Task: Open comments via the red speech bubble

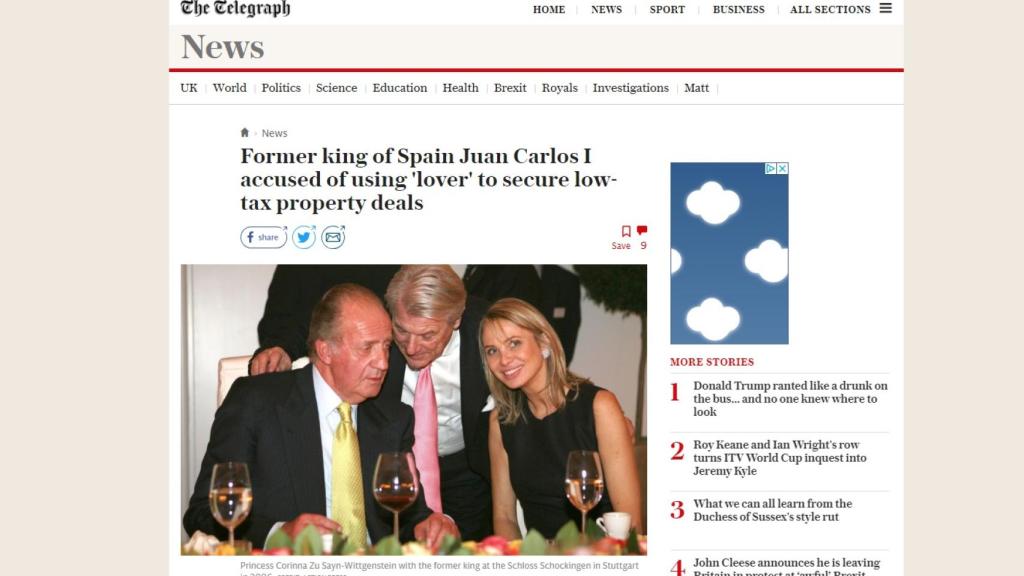Action: pyautogui.click(x=642, y=230)
